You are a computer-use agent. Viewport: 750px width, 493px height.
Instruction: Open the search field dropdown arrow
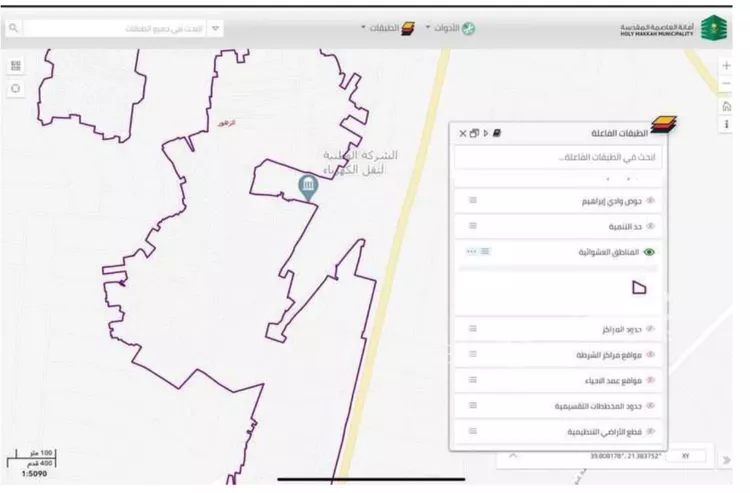click(x=216, y=29)
